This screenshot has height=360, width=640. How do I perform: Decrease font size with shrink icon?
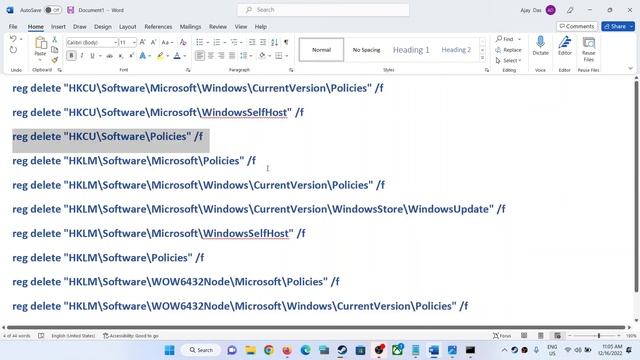click(153, 42)
